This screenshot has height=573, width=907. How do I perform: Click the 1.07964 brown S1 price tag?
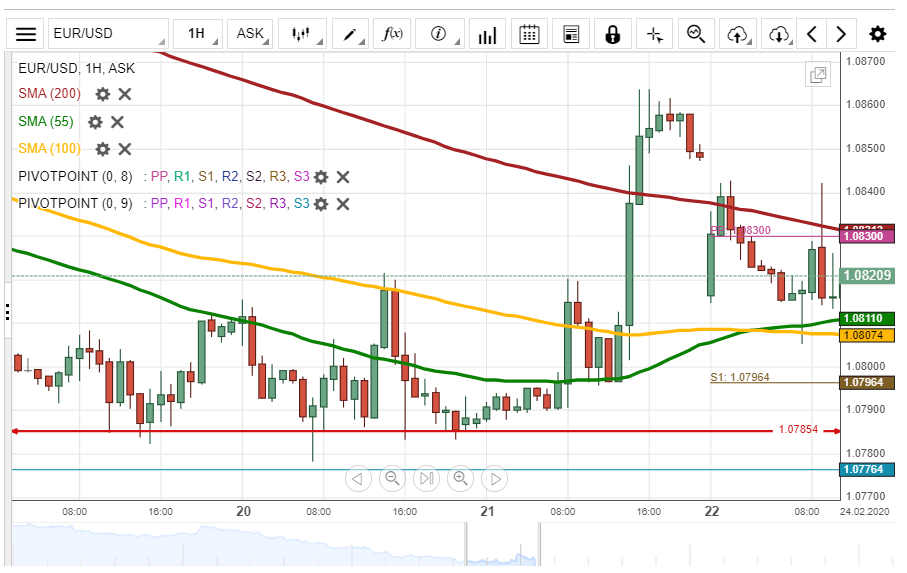867,382
